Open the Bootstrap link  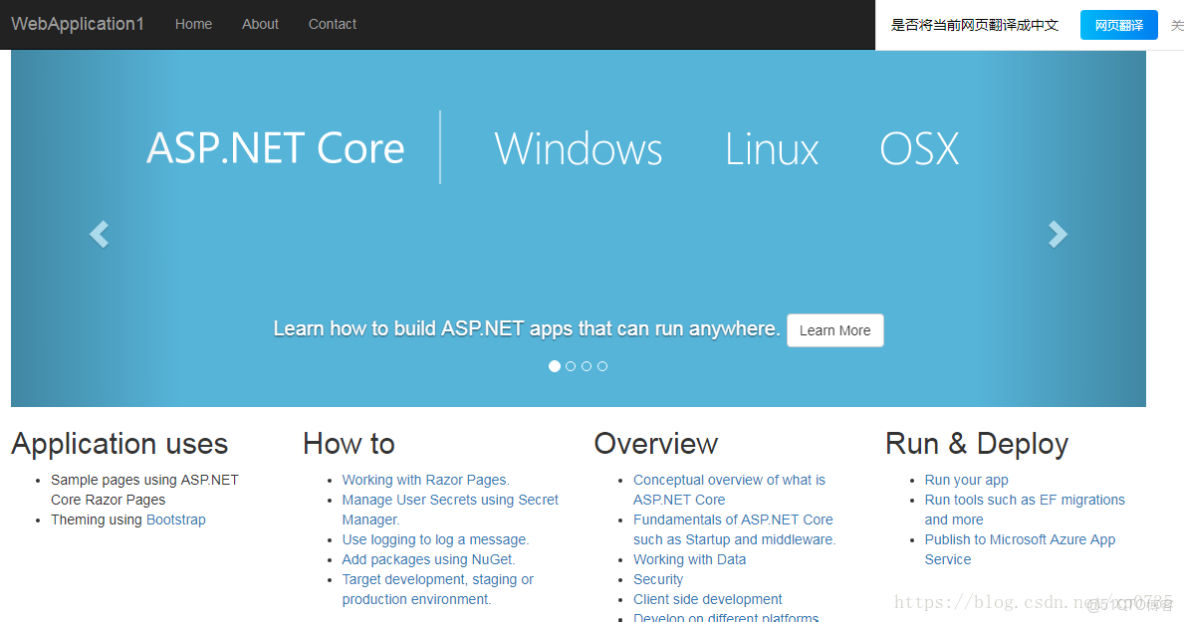(176, 519)
